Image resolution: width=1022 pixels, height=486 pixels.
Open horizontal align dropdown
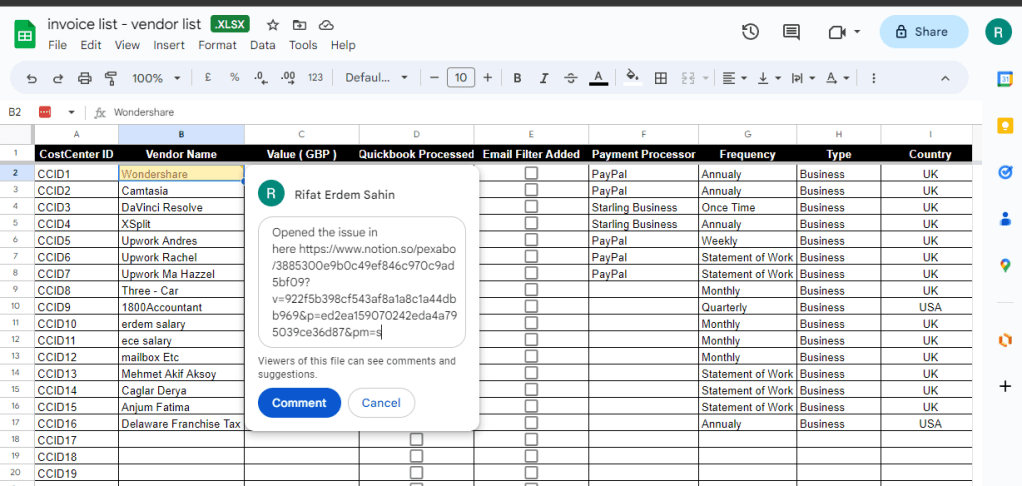point(734,78)
